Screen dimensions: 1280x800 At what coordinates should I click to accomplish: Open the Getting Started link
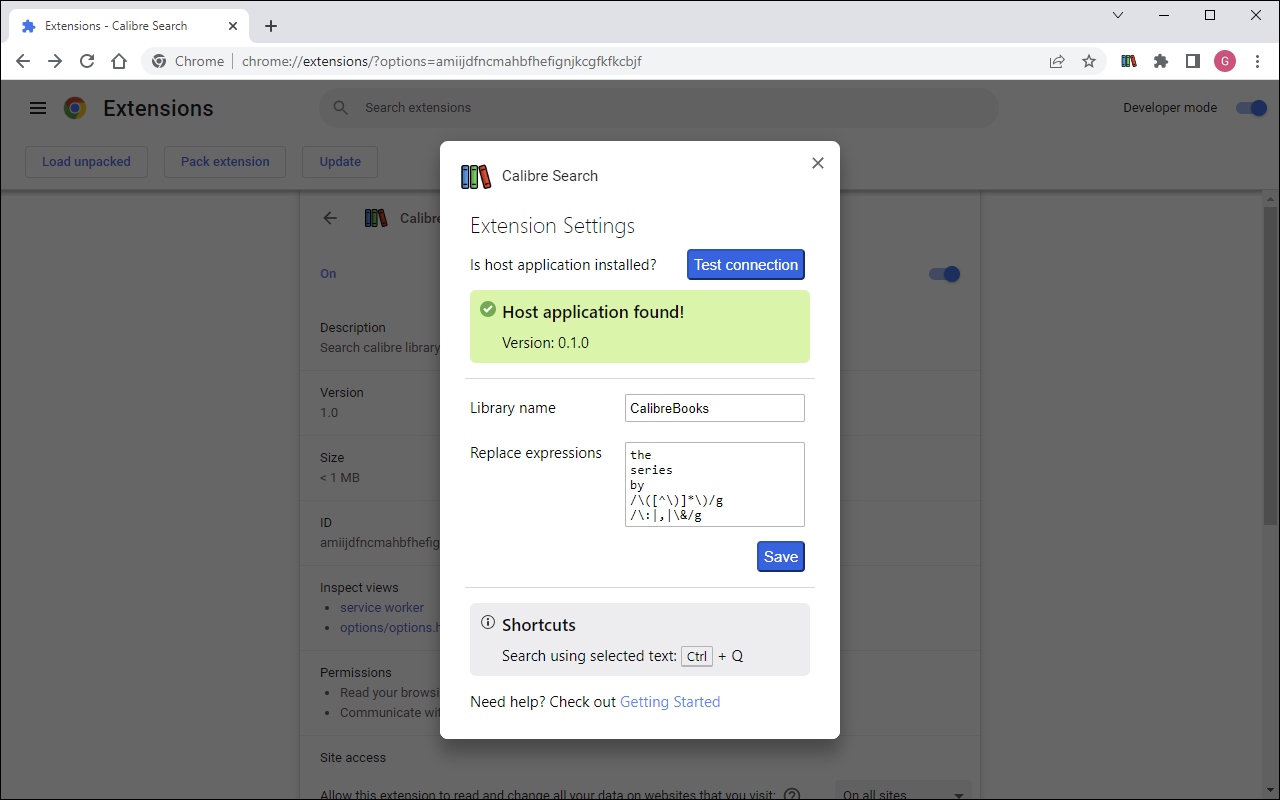point(670,702)
